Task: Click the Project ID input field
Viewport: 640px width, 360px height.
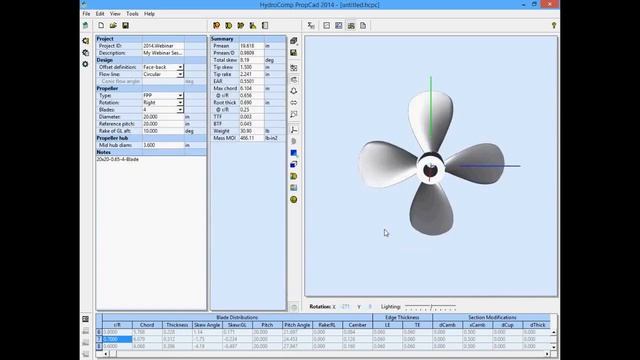Action: pos(163,46)
